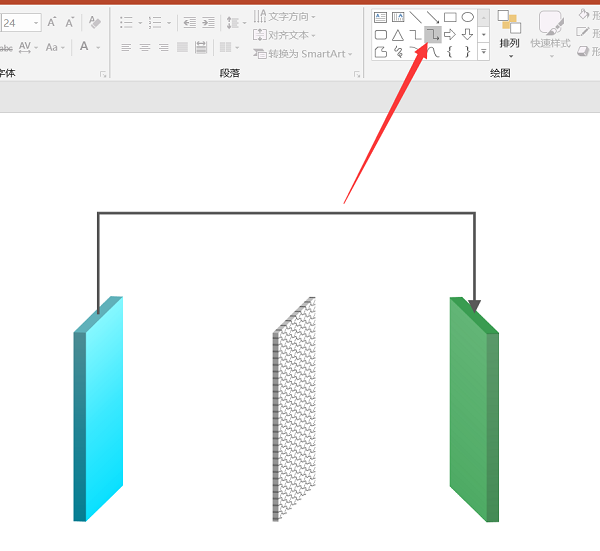The image size is (600, 551).
Task: Expand the shapes gallery More arrow
Action: (484, 52)
